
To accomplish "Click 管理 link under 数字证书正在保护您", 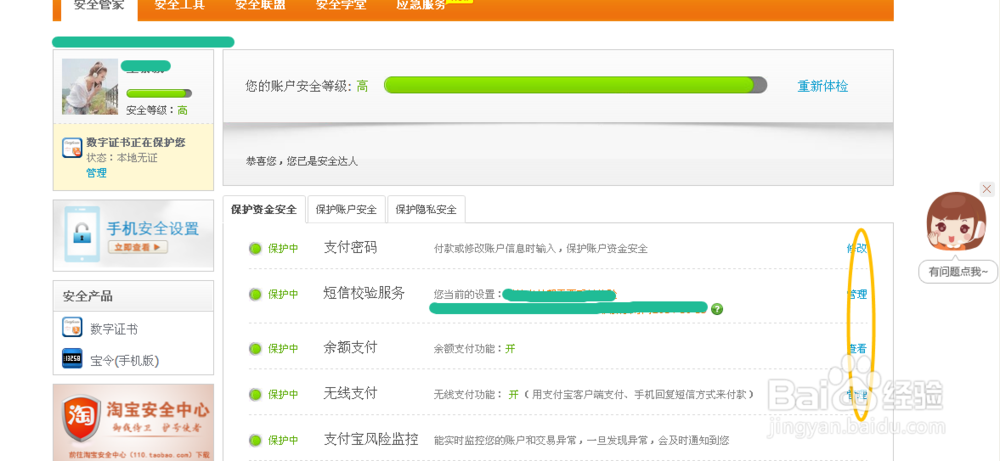I will click(96, 173).
